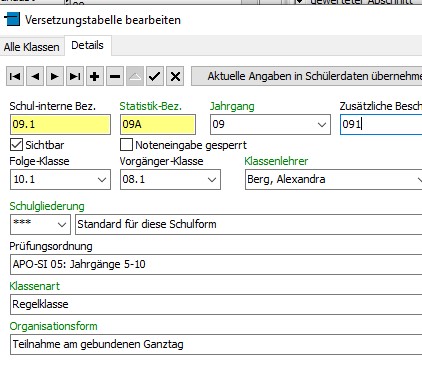The width and height of the screenshot is (422, 373).
Task: Click Statistik-Bez. field 09A
Action: coord(158,125)
